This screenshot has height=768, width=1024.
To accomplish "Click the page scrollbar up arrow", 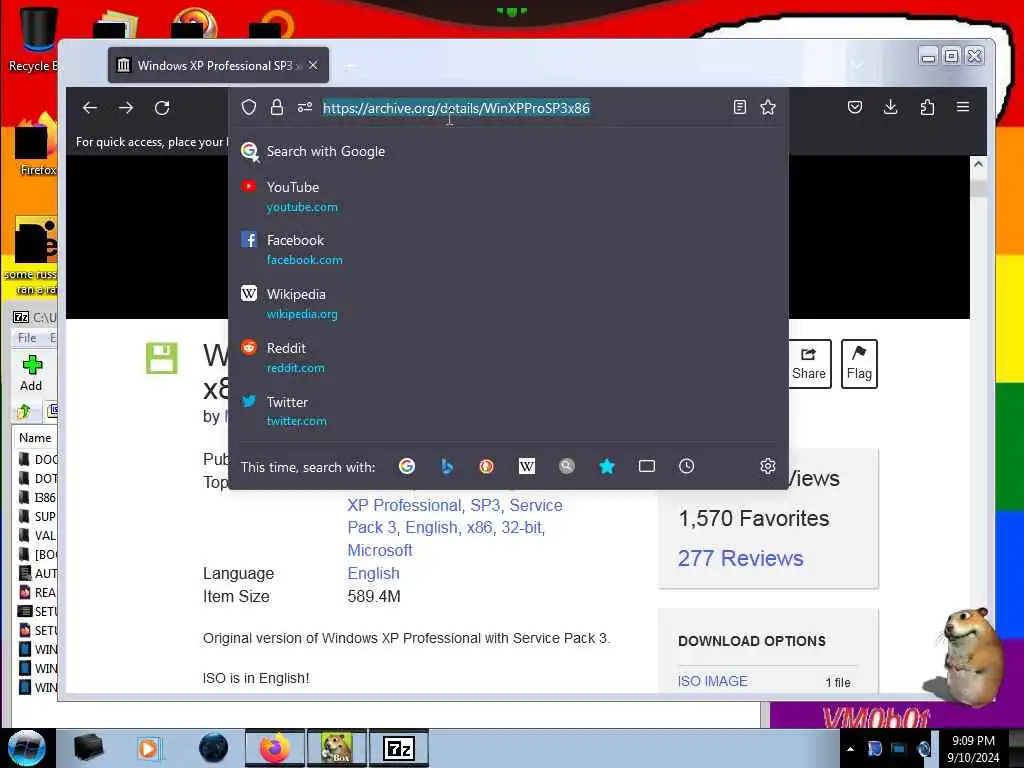I will [978, 165].
